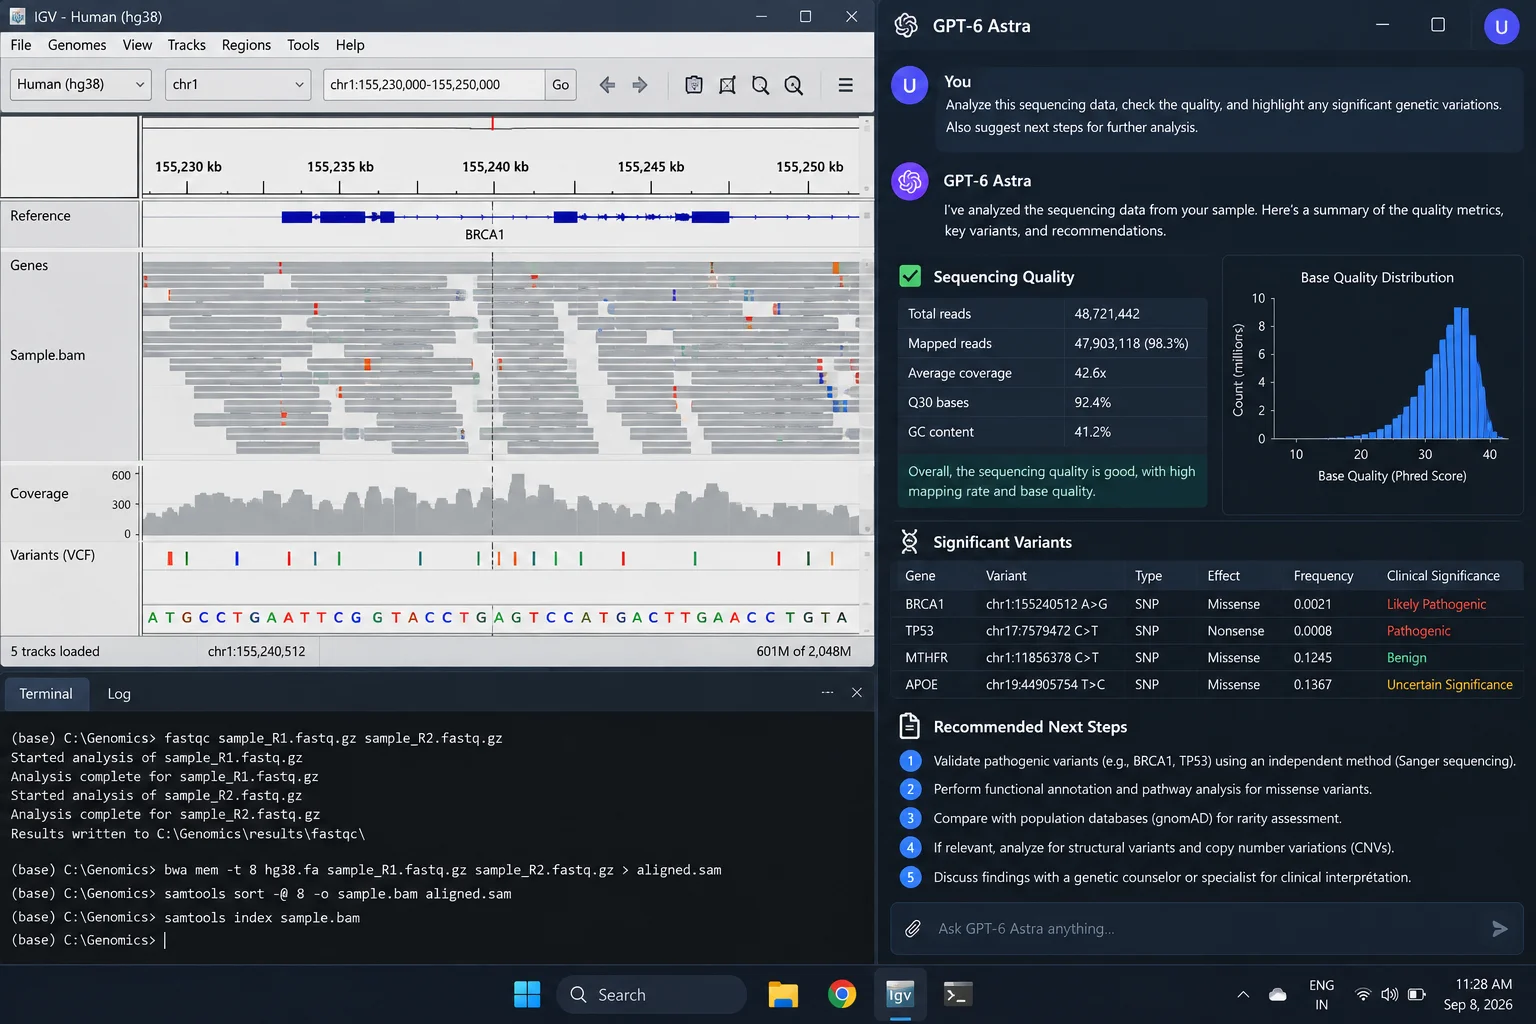Click the 601M of 2,048M memory indicator
The height and width of the screenshot is (1024, 1536).
point(804,651)
